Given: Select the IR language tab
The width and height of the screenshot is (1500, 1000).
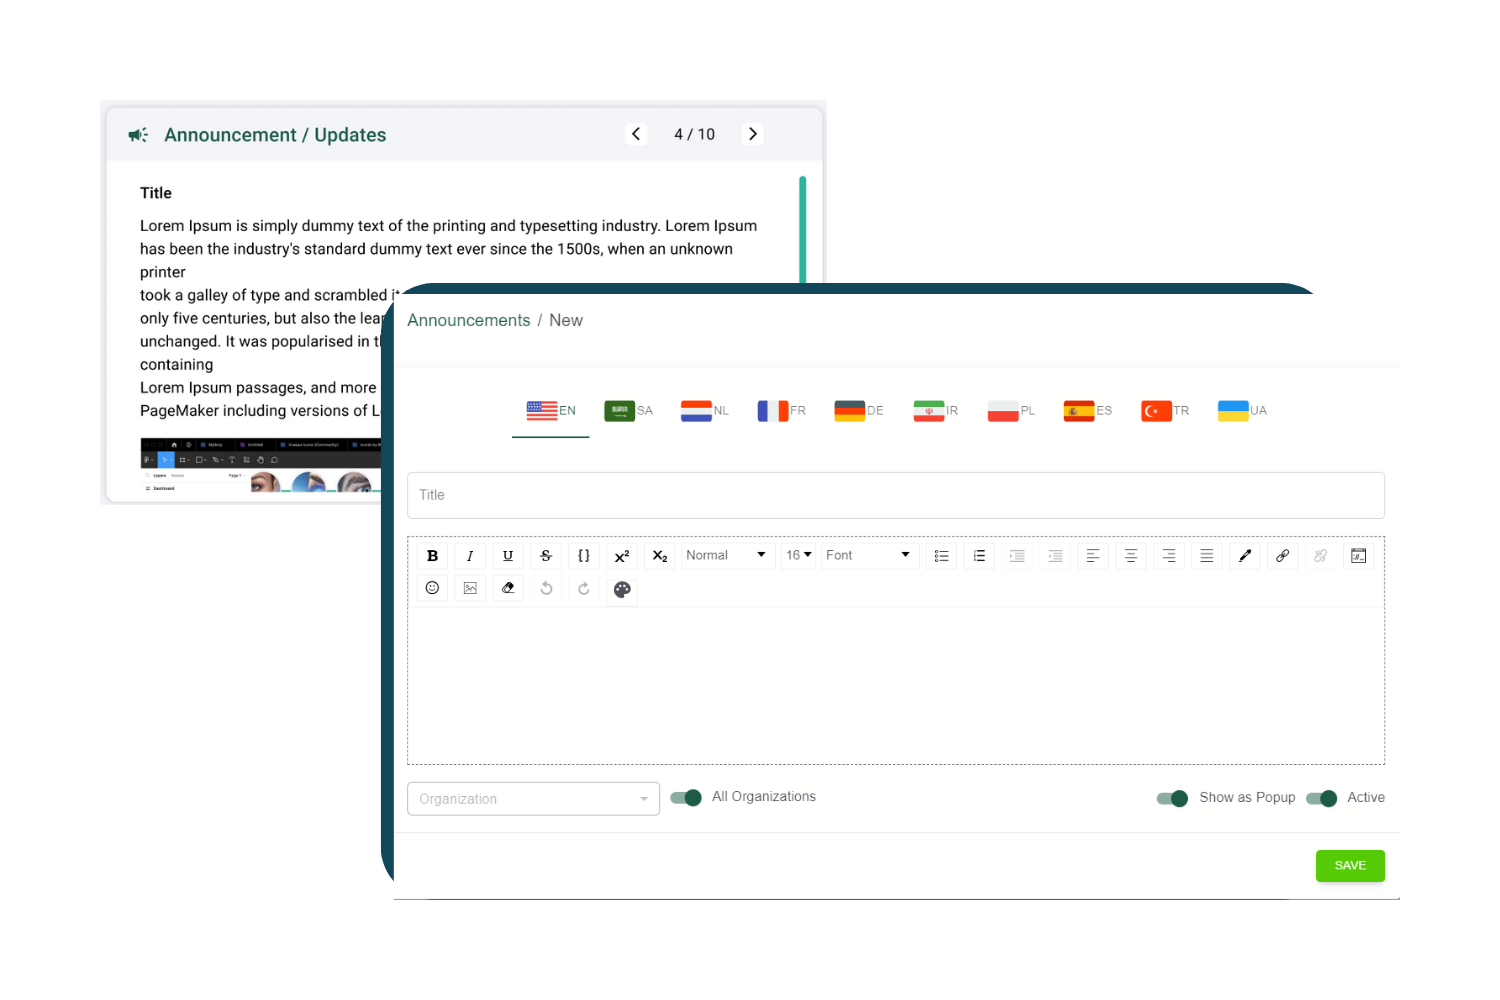Looking at the screenshot, I should [x=936, y=411].
